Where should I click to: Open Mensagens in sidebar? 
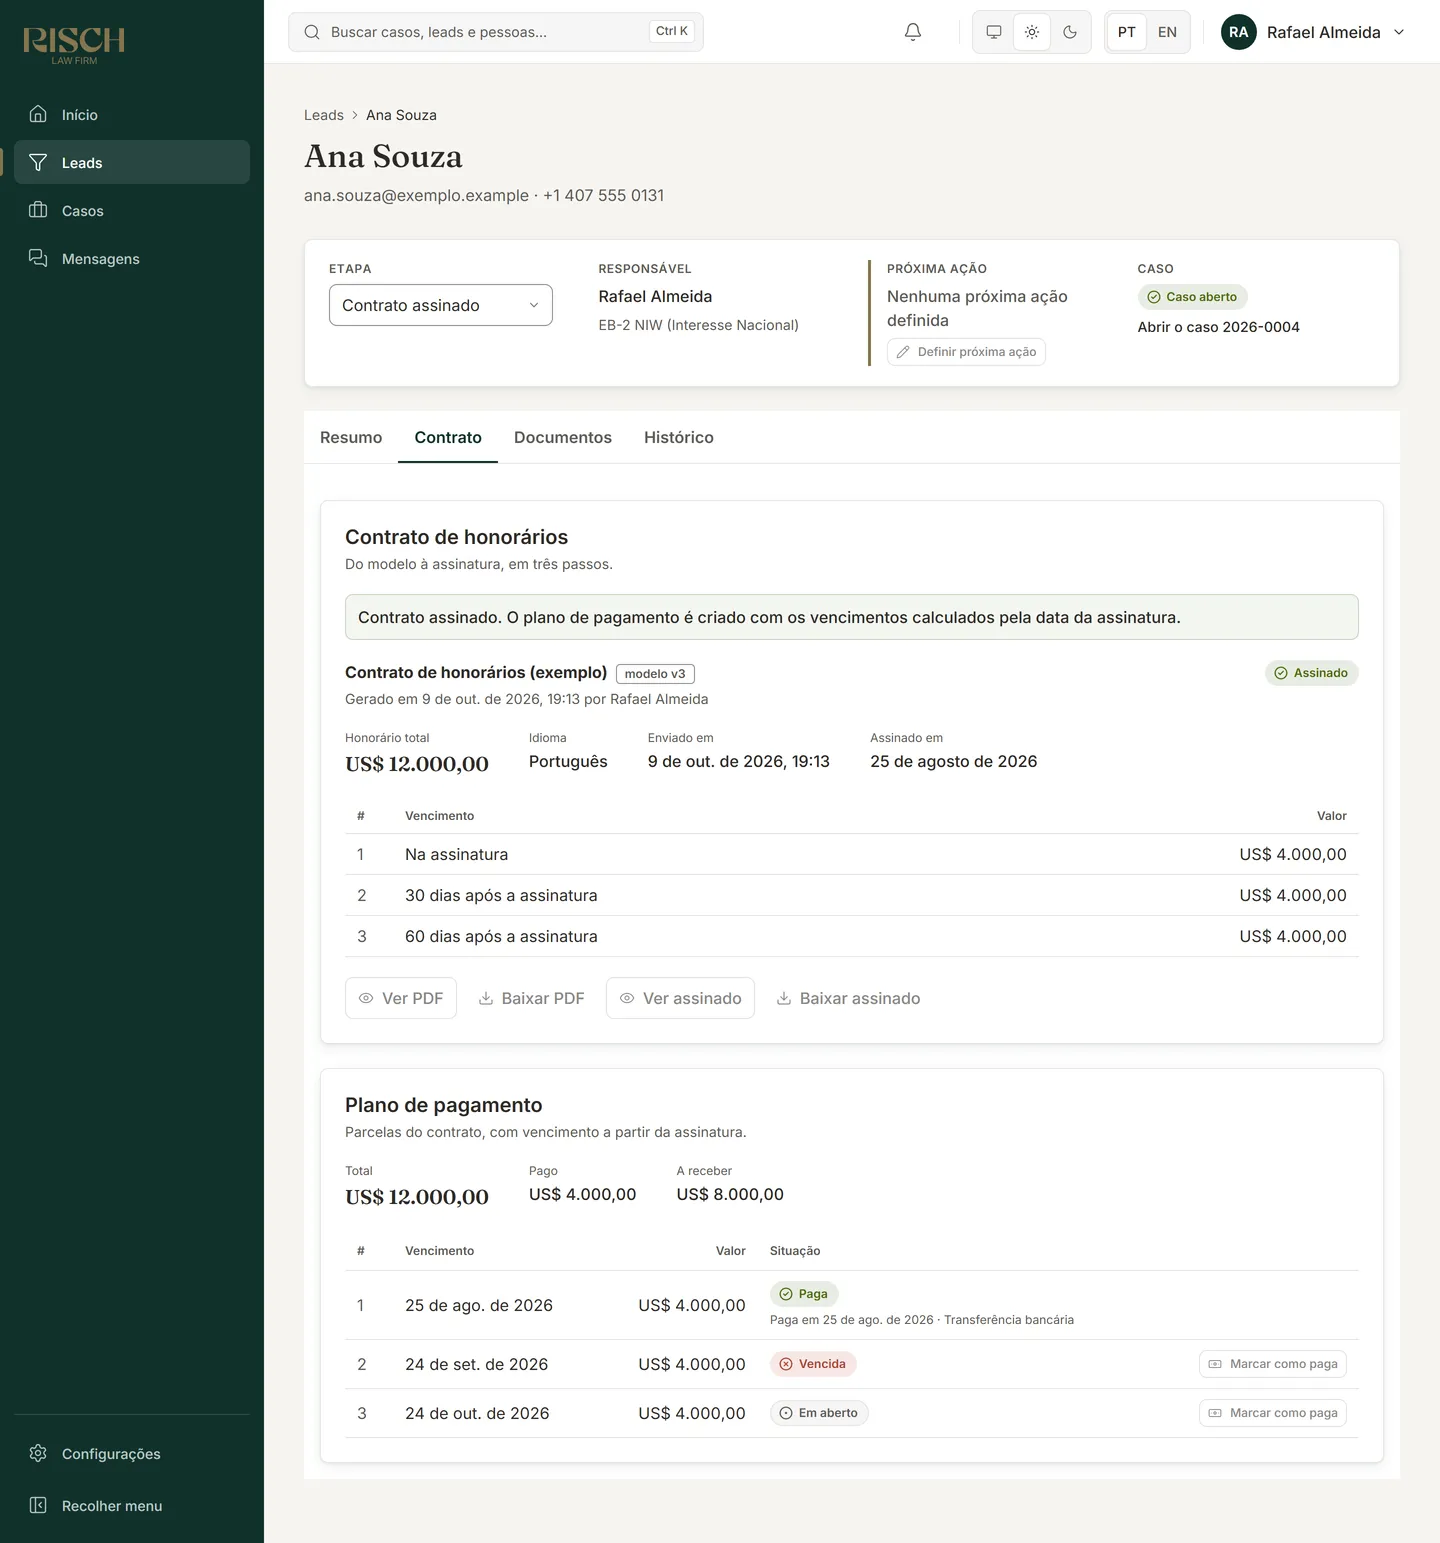pyautogui.click(x=132, y=258)
